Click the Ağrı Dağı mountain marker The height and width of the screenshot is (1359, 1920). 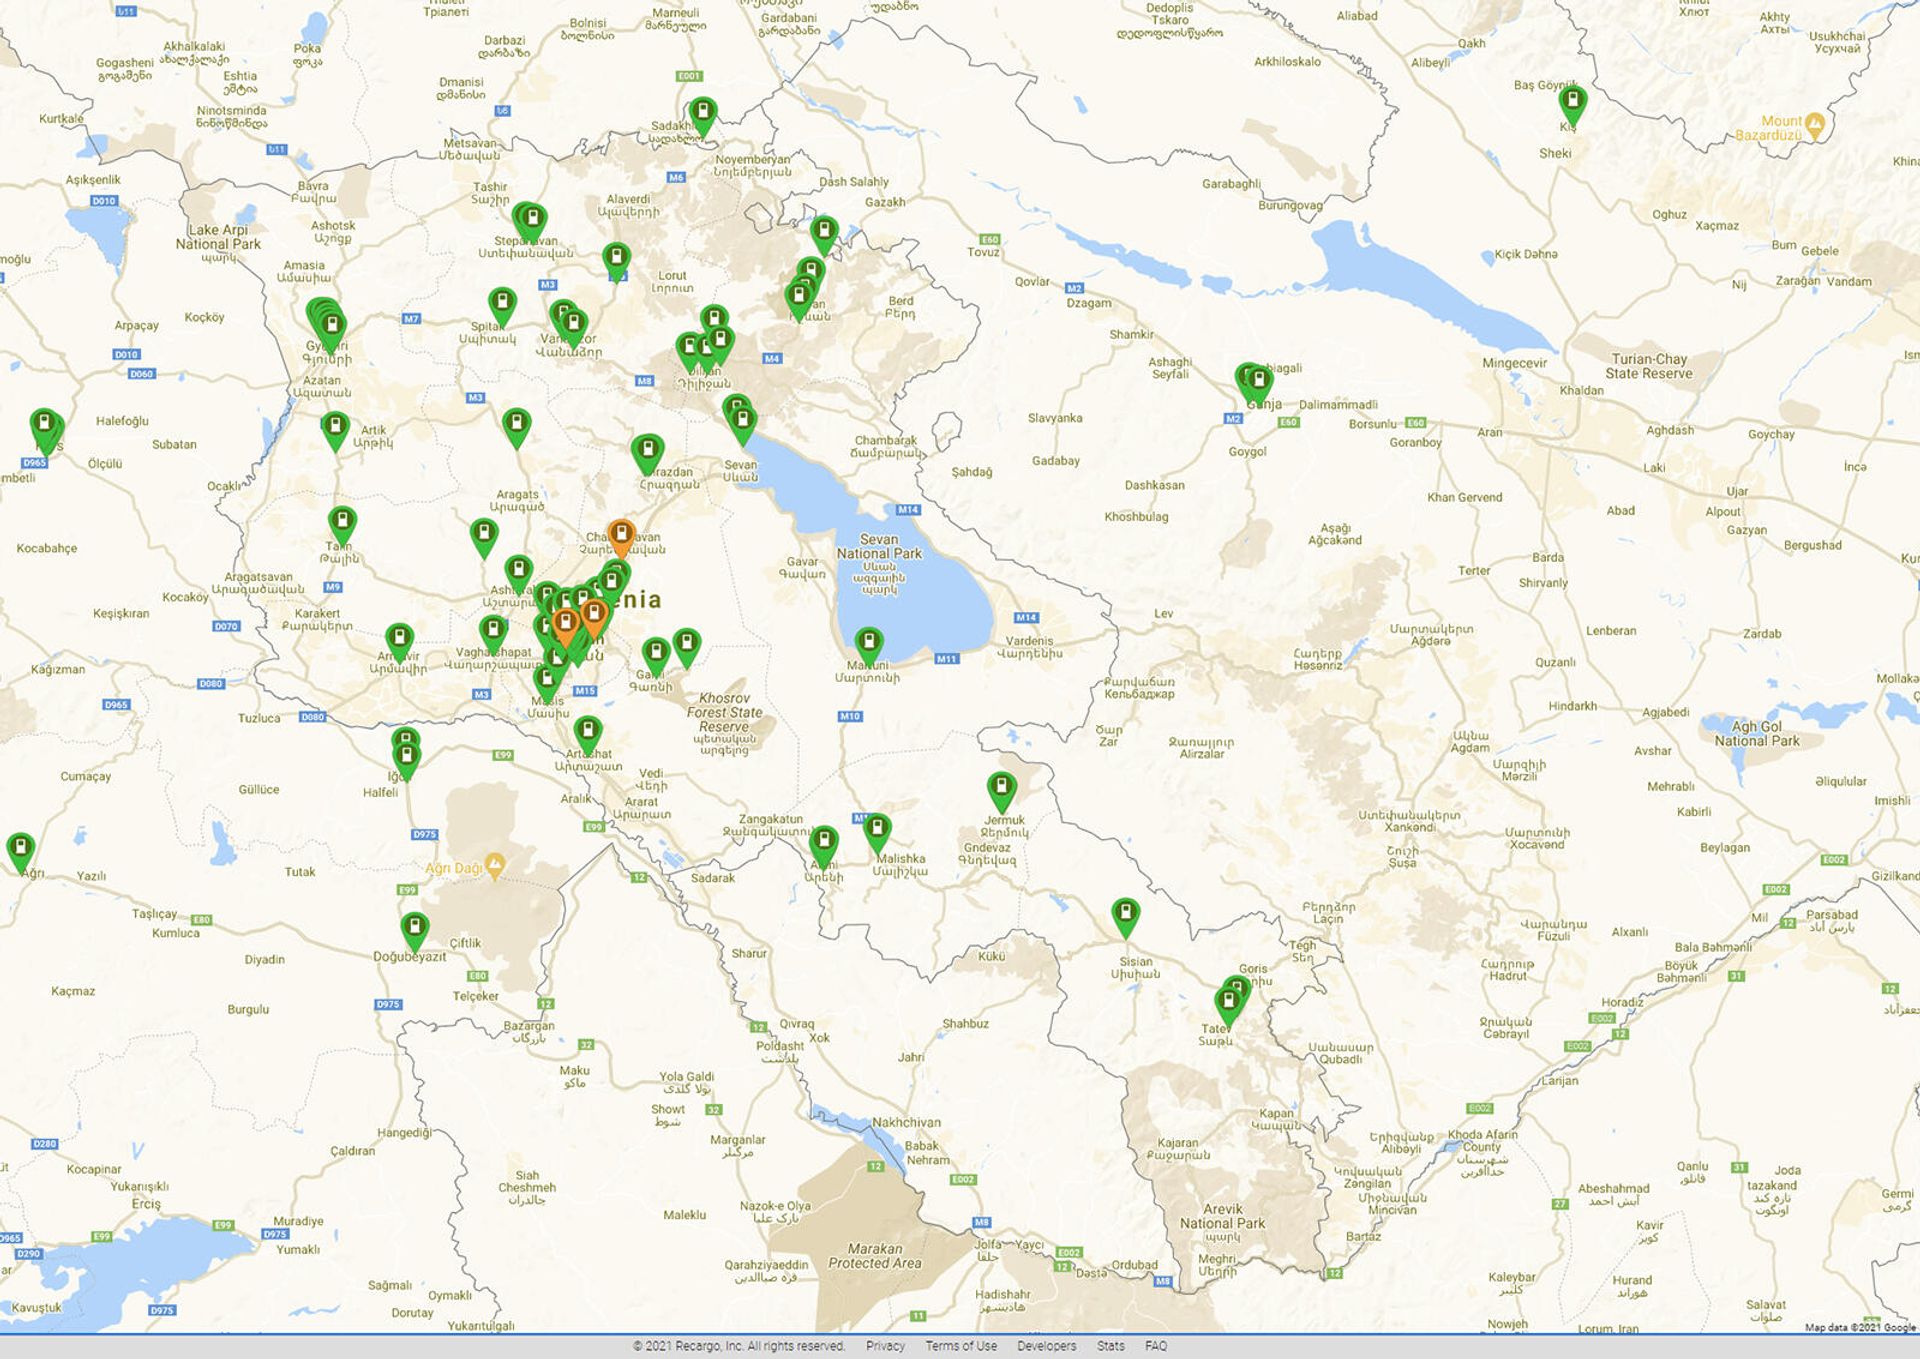click(x=494, y=866)
